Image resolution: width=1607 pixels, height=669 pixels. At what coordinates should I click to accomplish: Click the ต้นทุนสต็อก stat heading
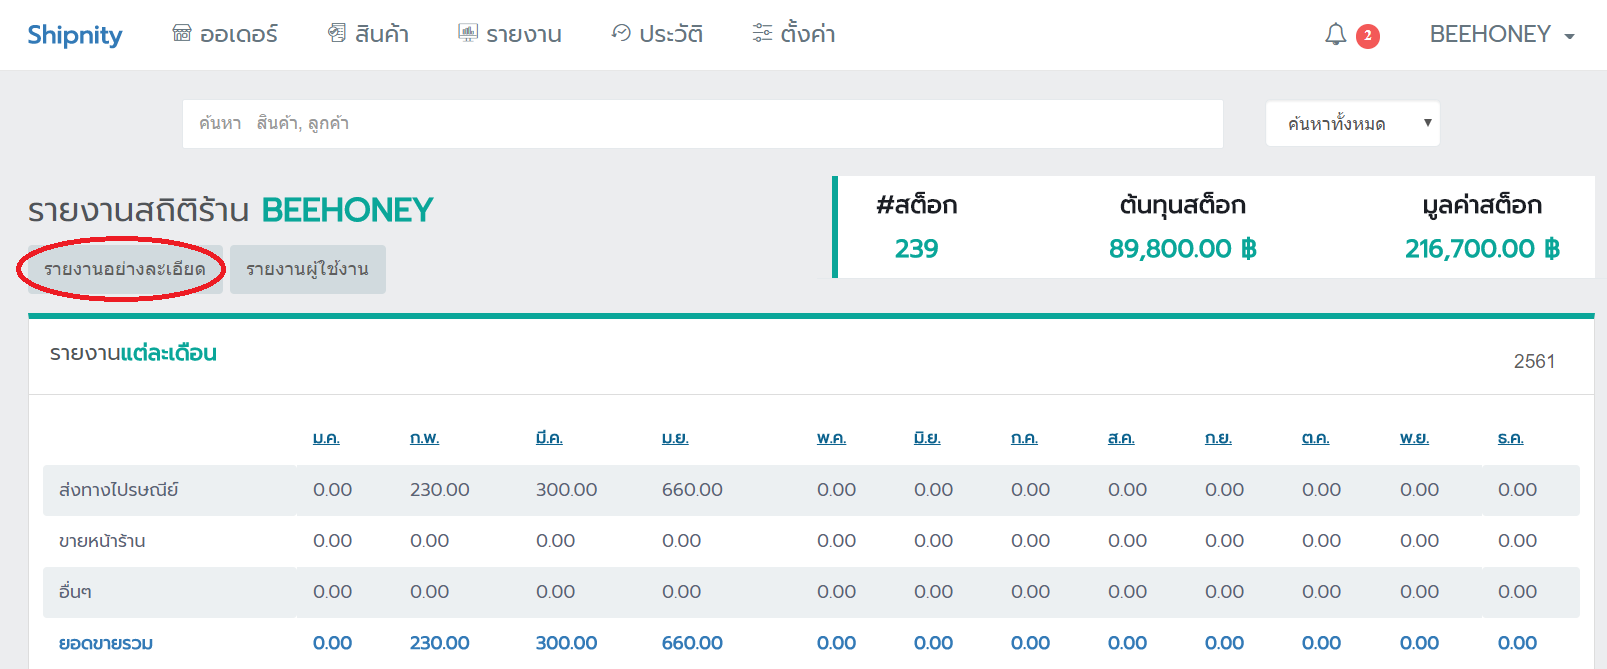[x=1183, y=205]
